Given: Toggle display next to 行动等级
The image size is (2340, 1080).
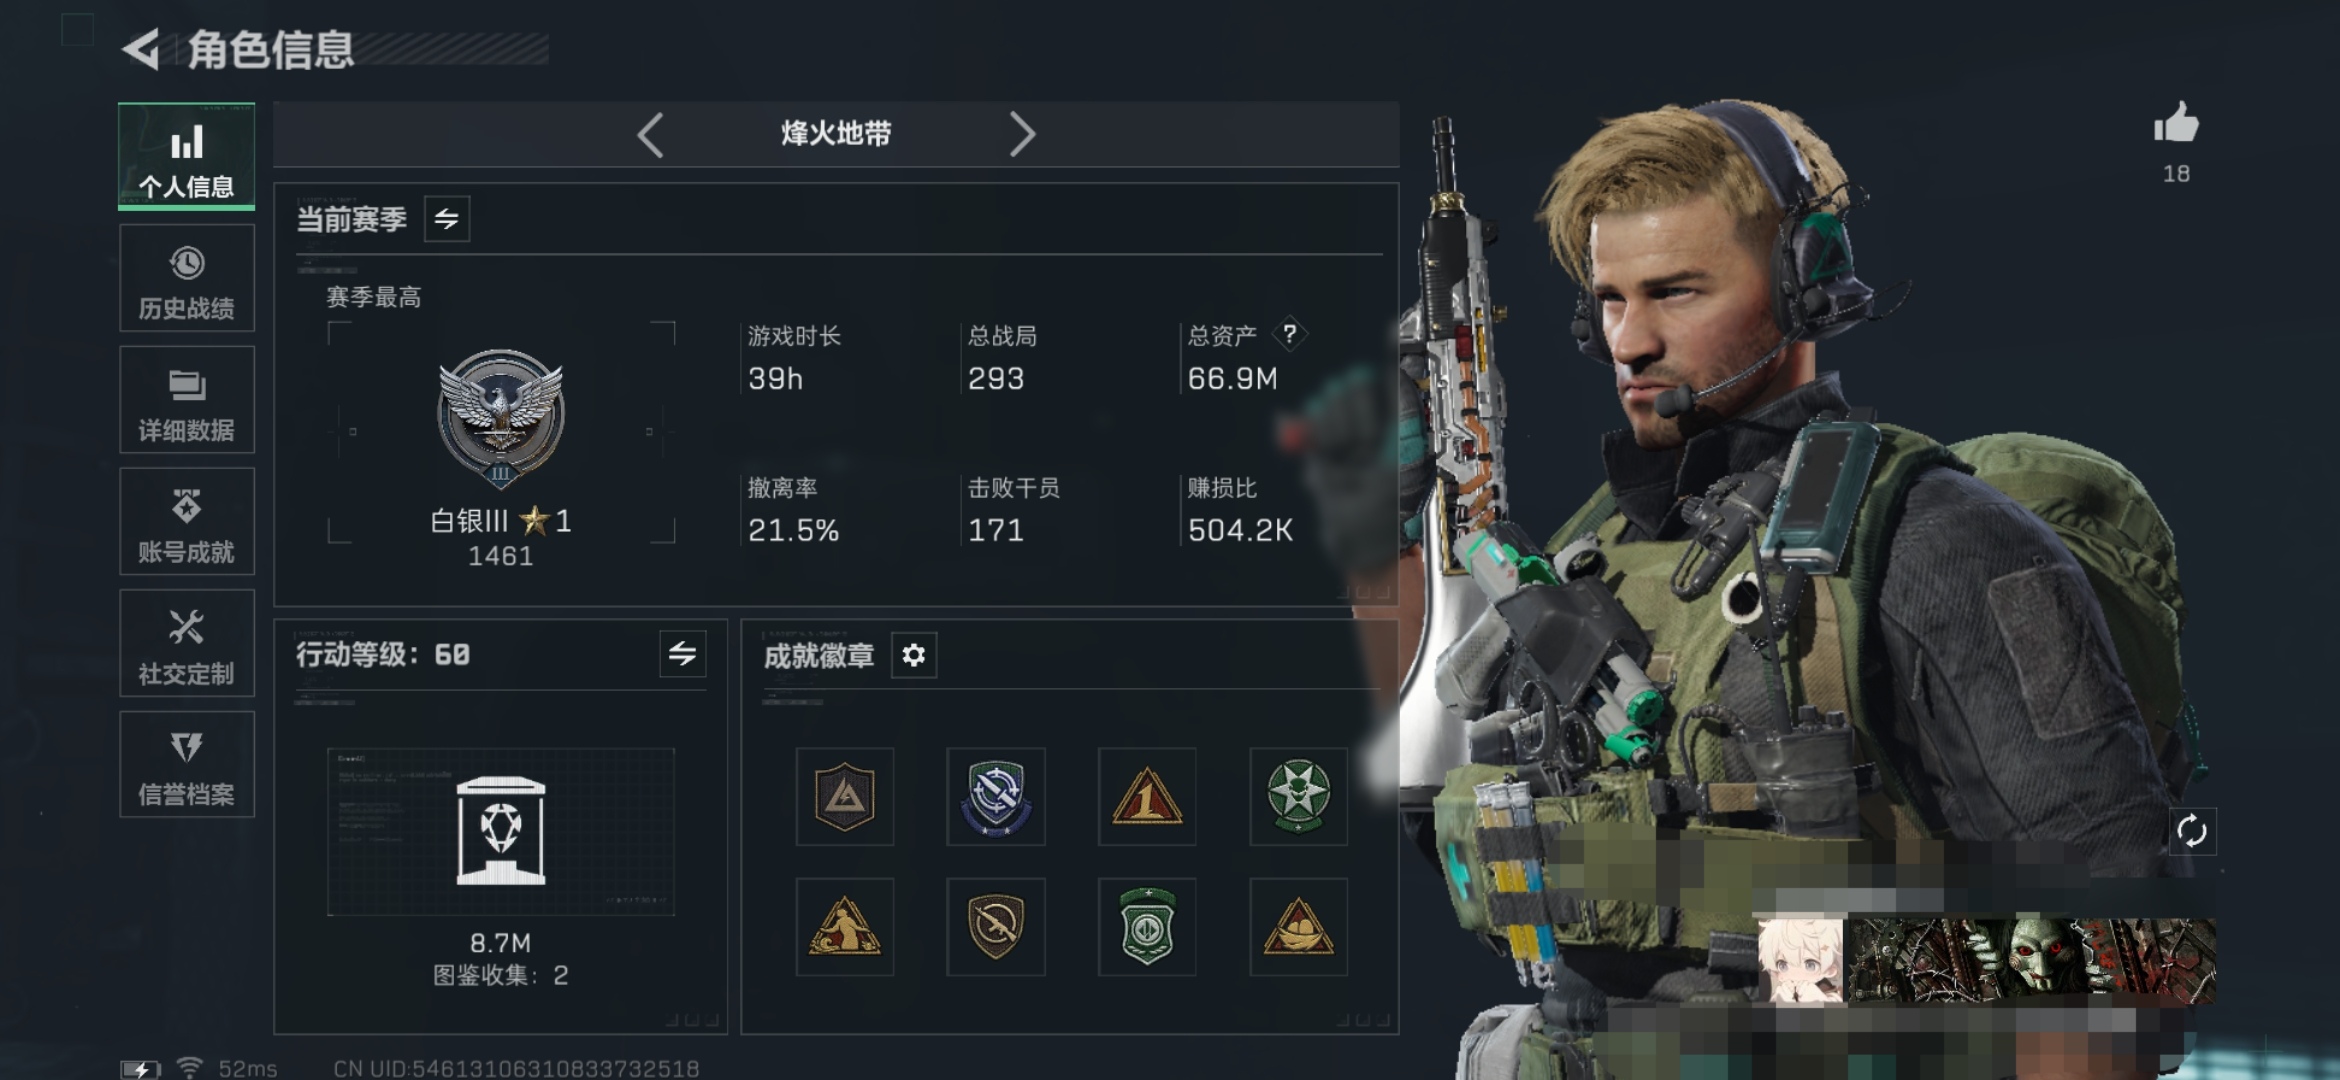Looking at the screenshot, I should pos(683,654).
